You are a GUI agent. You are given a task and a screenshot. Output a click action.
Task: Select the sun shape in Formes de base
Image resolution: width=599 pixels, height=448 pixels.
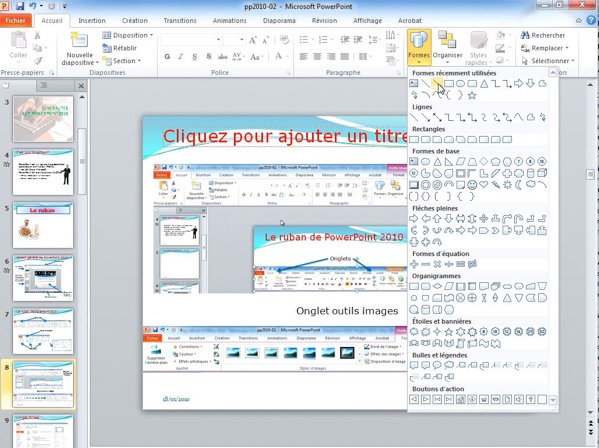[x=507, y=185]
